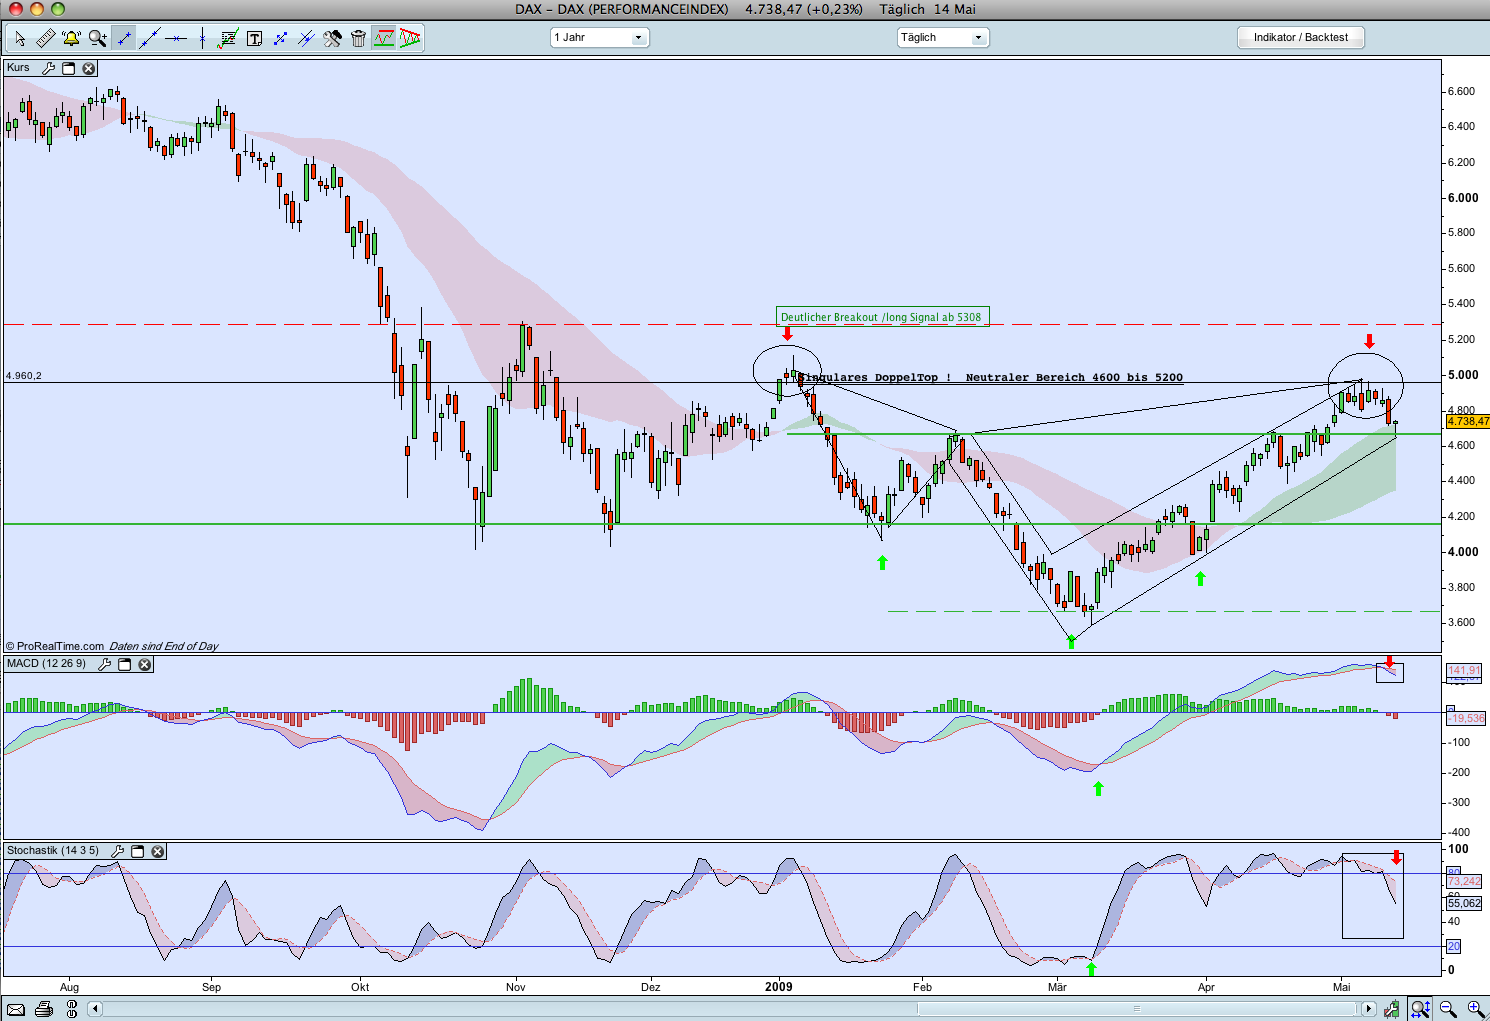The width and height of the screenshot is (1490, 1021).
Task: Click the '2009' year label on time axis
Action: tap(779, 987)
